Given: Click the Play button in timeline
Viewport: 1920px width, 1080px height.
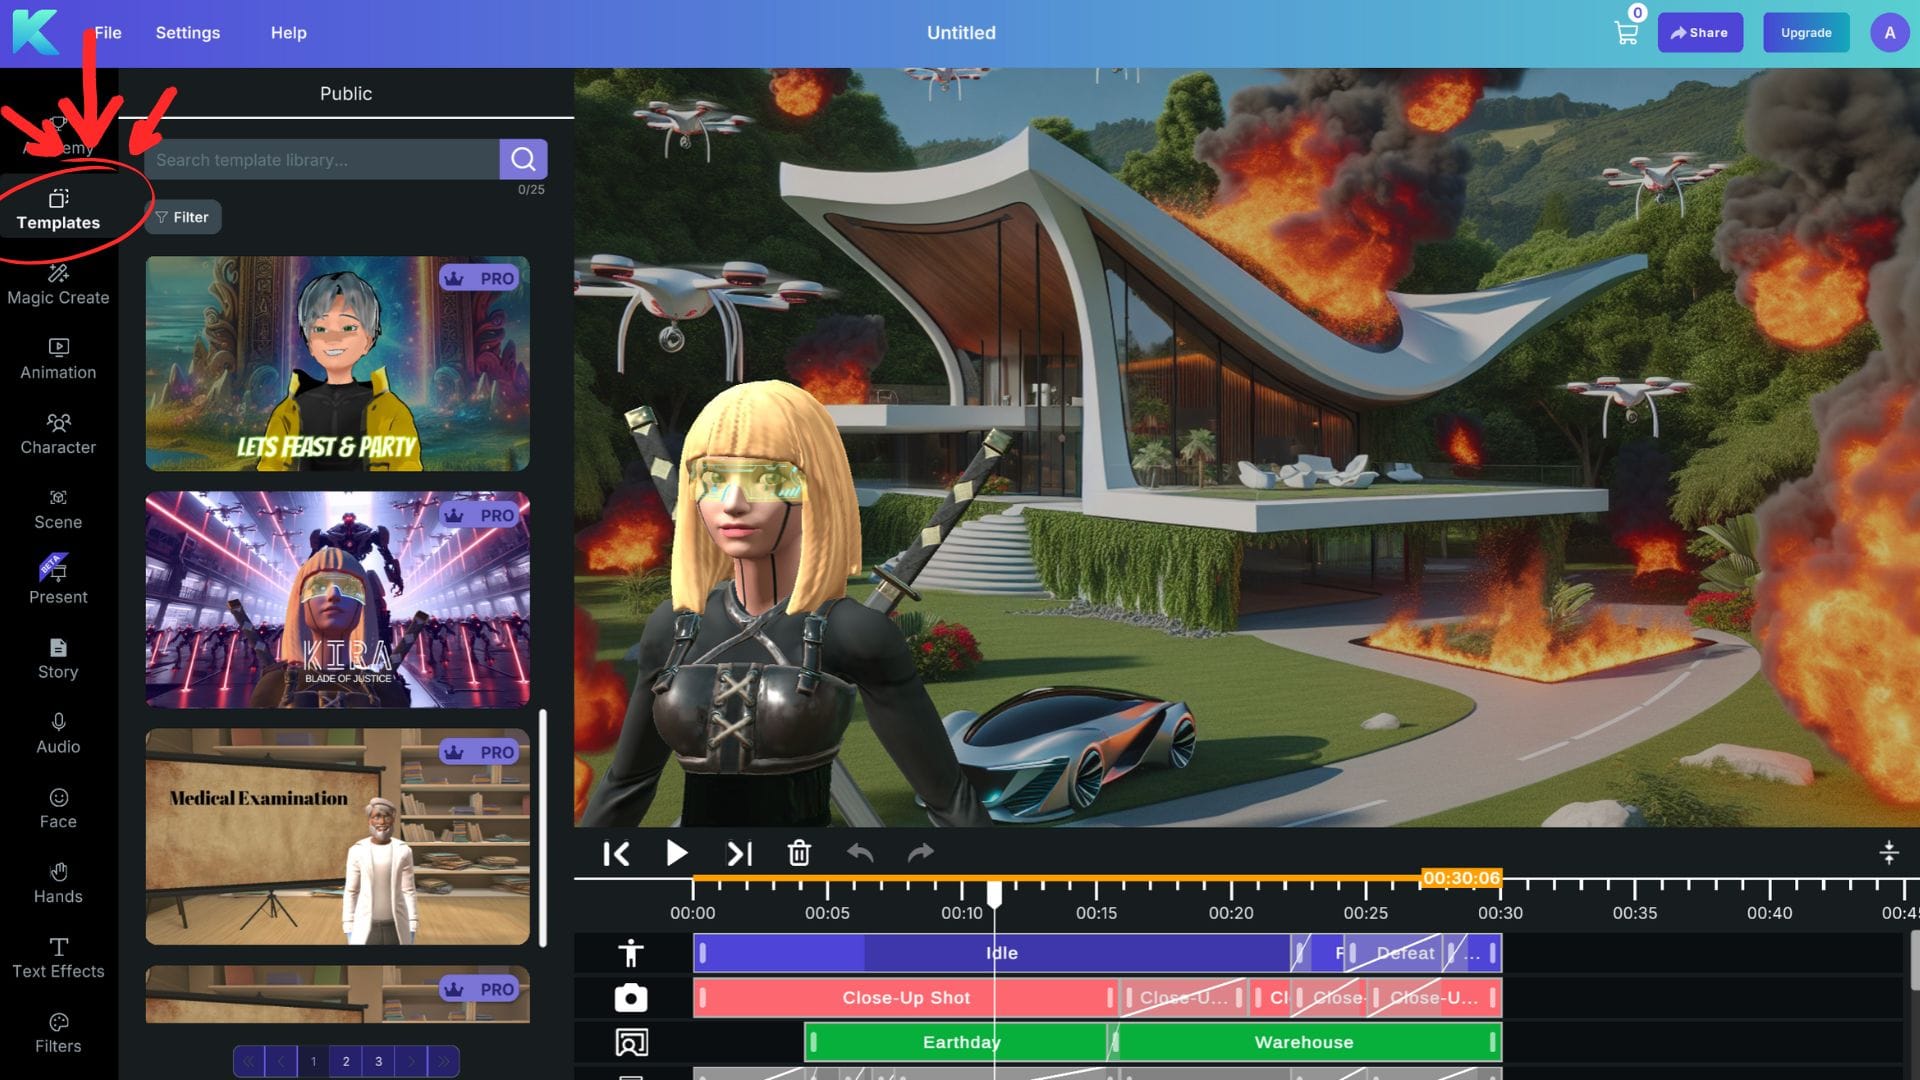Looking at the screenshot, I should [x=676, y=855].
